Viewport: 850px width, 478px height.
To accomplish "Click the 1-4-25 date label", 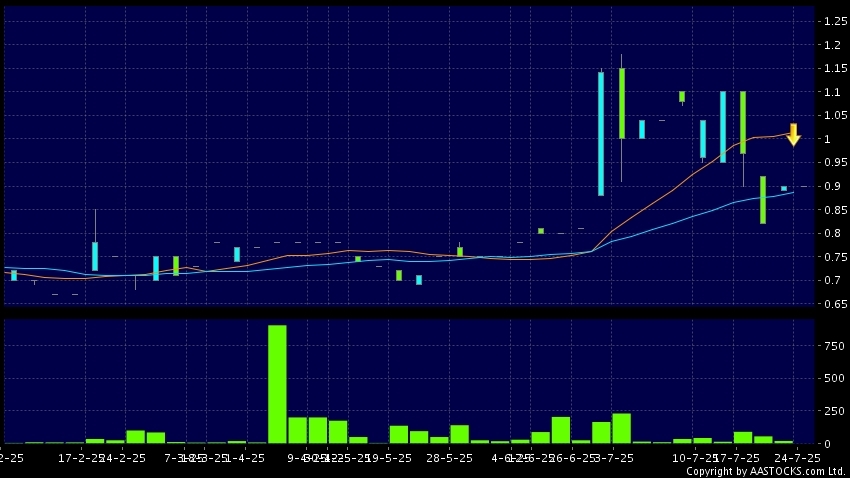I will click(x=245, y=458).
